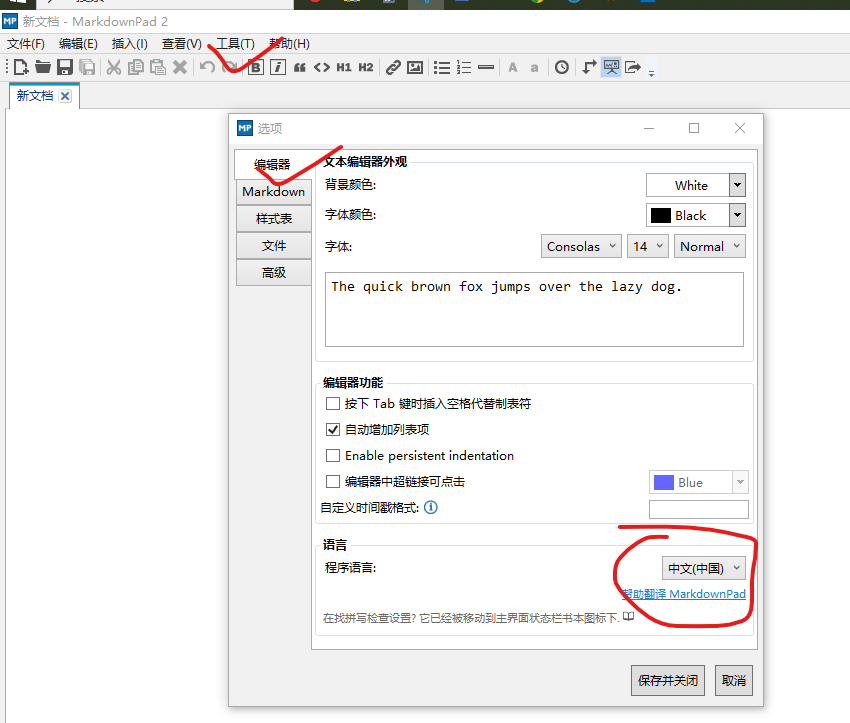
Task: Open Normal font weight dropdown
Action: (x=710, y=247)
